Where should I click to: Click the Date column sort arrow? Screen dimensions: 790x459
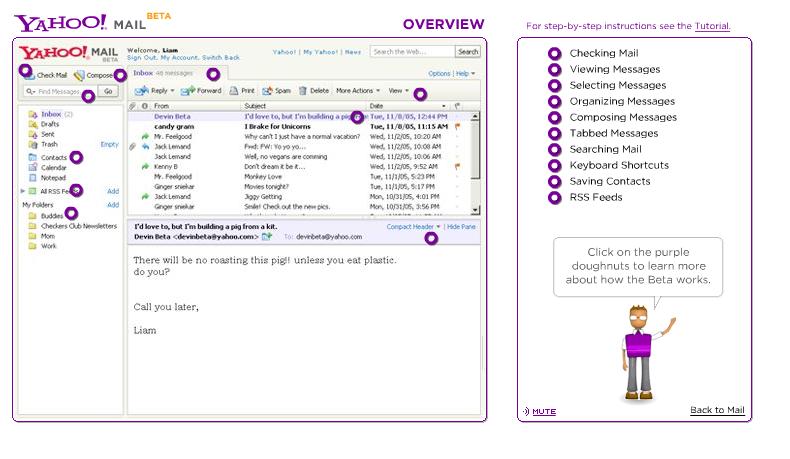tap(444, 106)
